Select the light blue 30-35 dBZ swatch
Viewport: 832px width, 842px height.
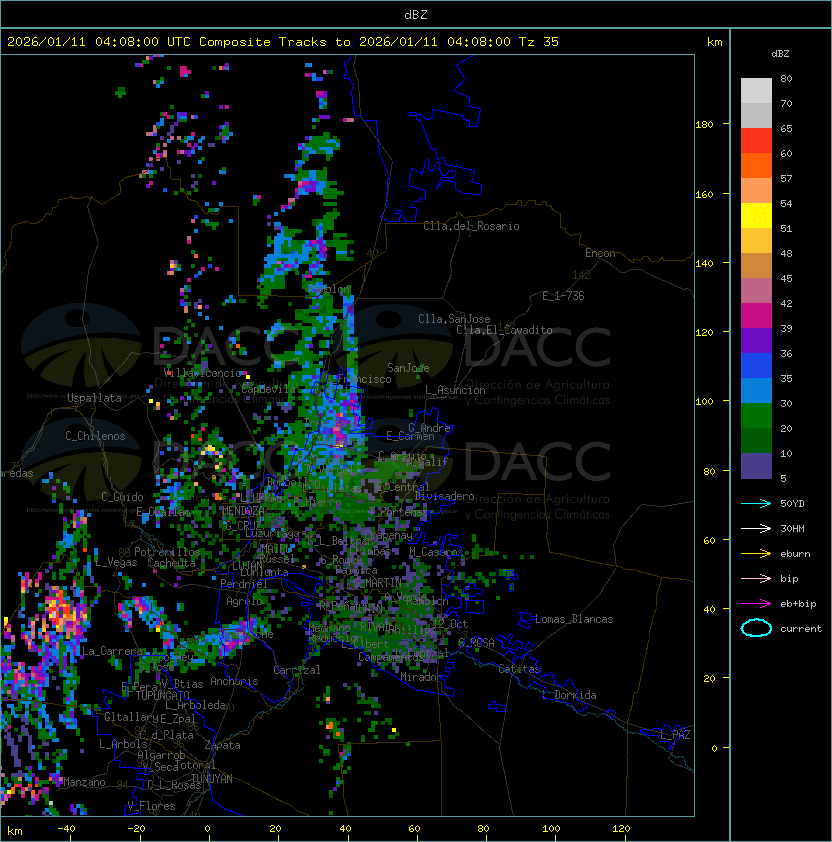pyautogui.click(x=756, y=391)
